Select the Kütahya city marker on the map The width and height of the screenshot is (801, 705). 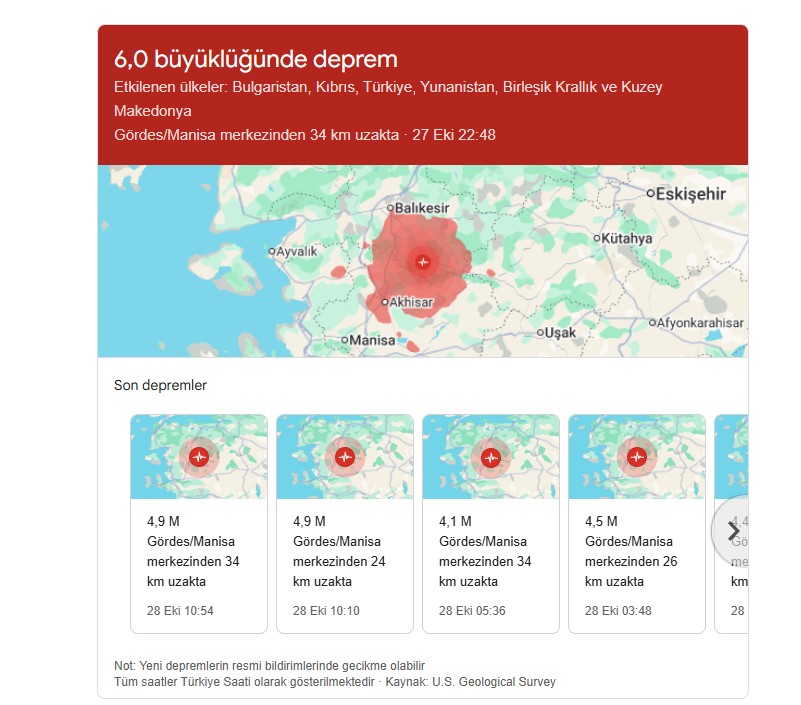597,239
